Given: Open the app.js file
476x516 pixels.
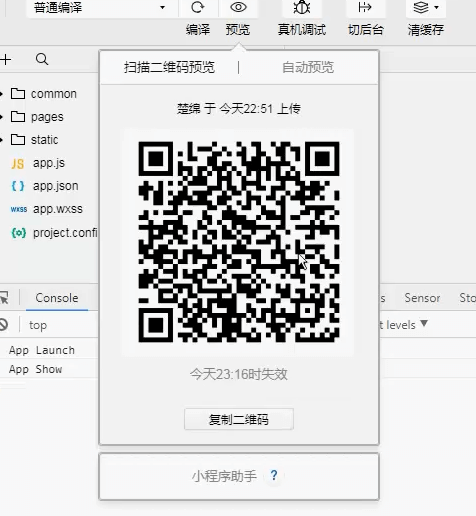Looking at the screenshot, I should [x=49, y=163].
